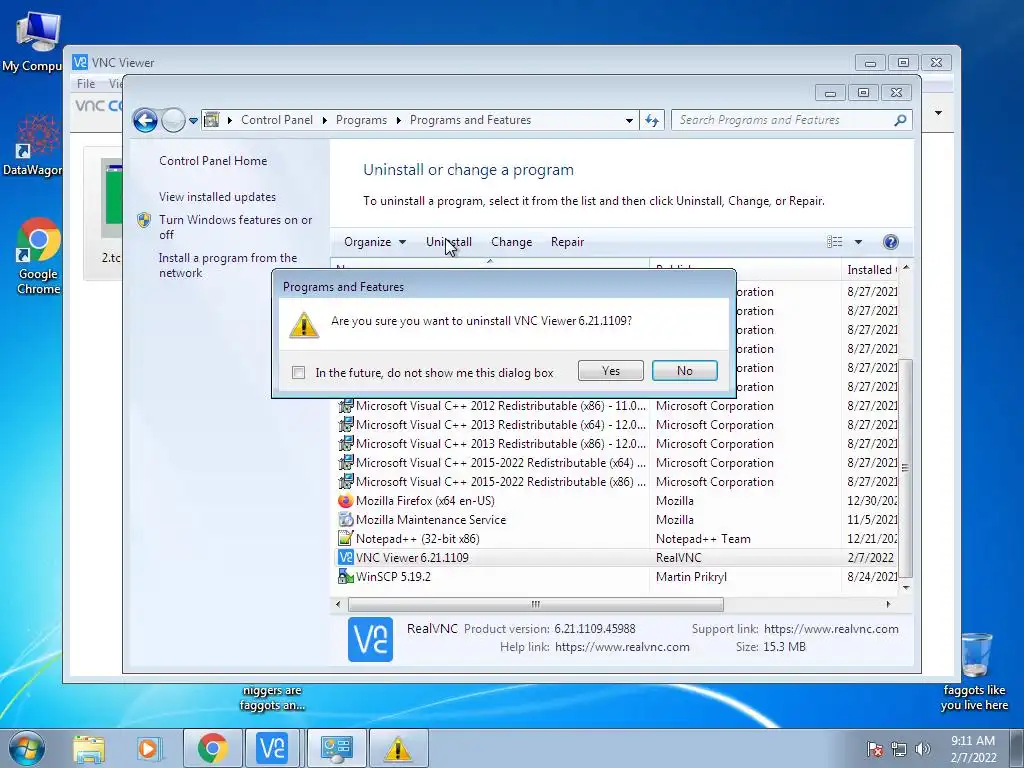Click the magnifier search icon
Screen dimensions: 1024x768
tap(900, 120)
